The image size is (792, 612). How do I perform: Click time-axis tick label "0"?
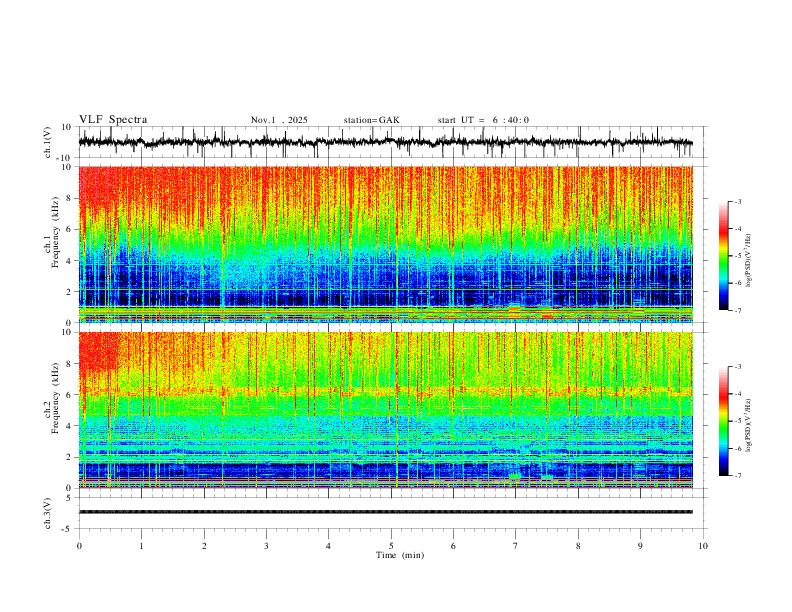79,546
